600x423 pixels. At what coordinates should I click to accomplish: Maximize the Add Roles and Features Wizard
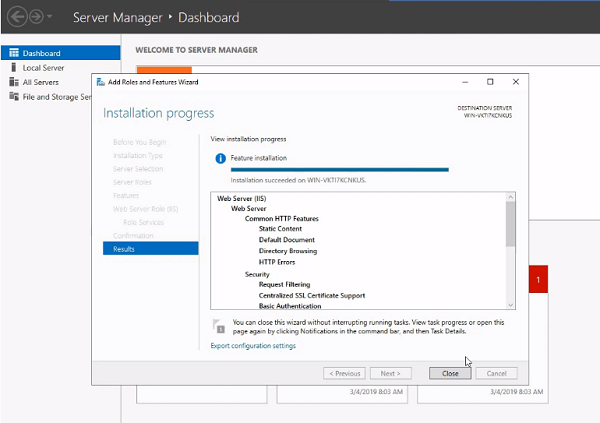[x=490, y=82]
